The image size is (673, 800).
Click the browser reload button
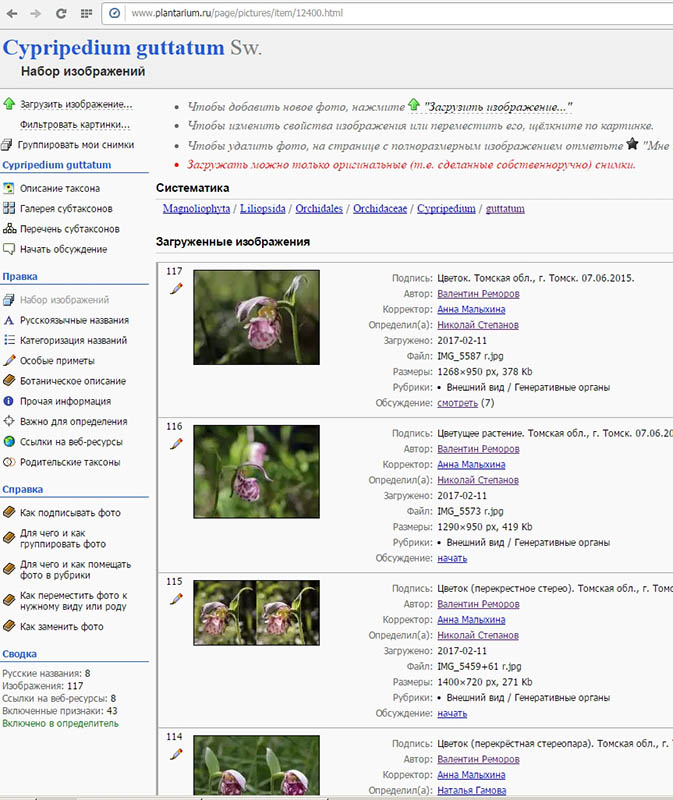tap(61, 14)
